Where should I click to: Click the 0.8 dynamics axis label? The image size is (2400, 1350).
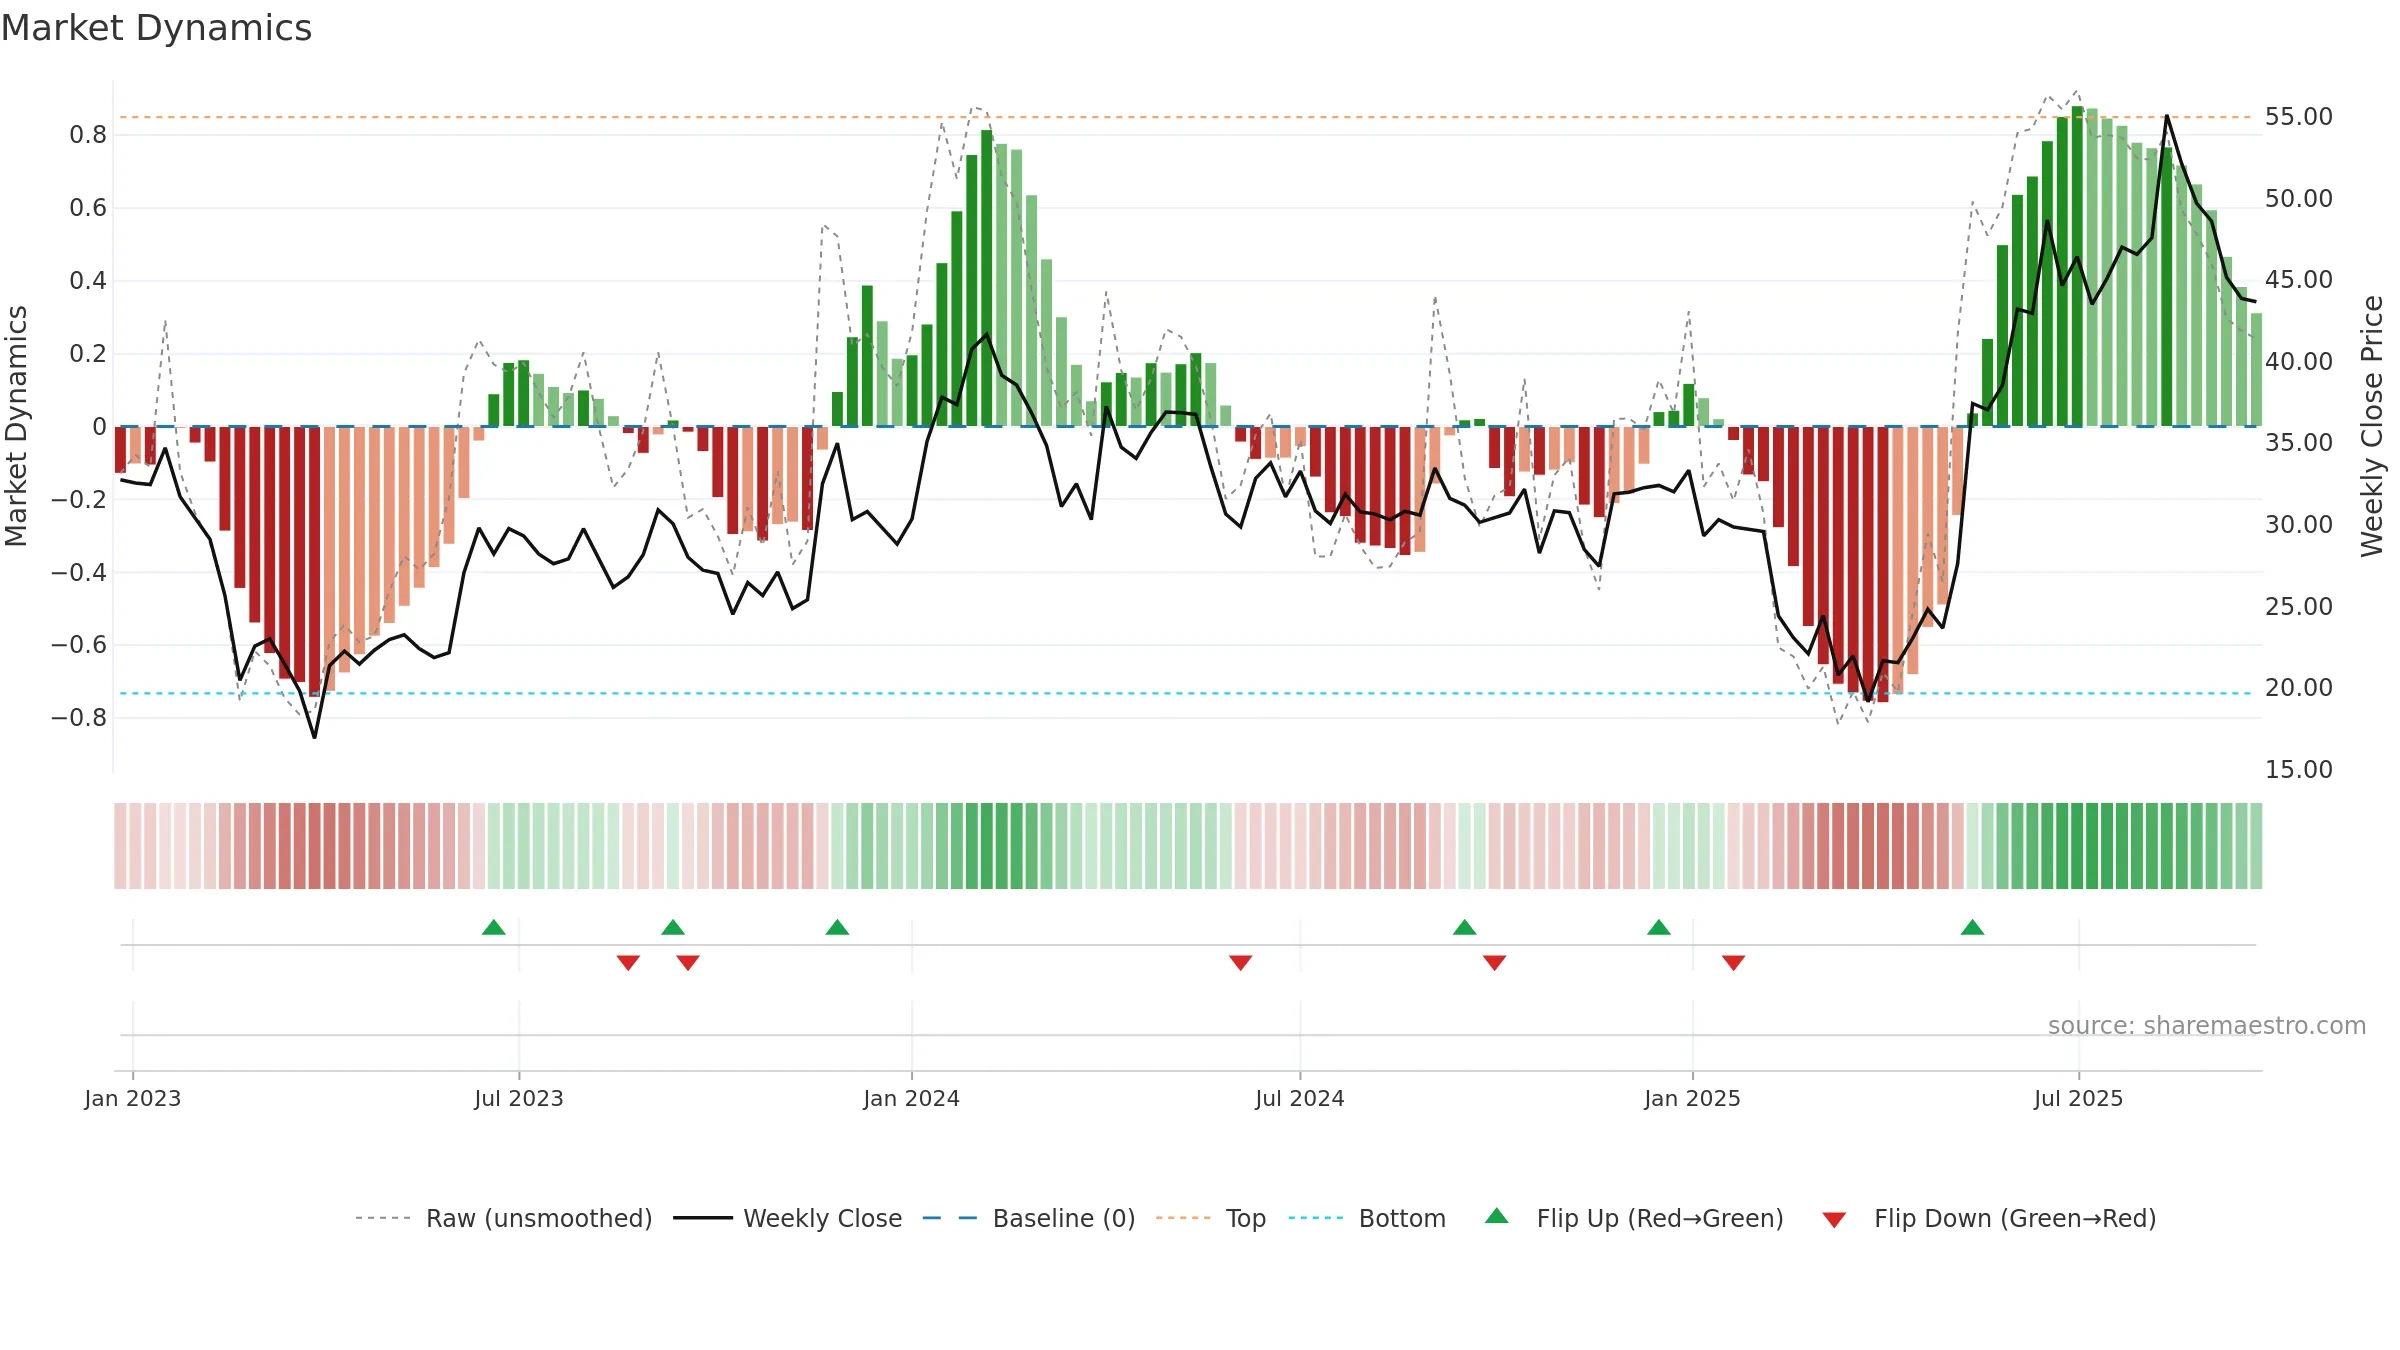pyautogui.click(x=88, y=135)
